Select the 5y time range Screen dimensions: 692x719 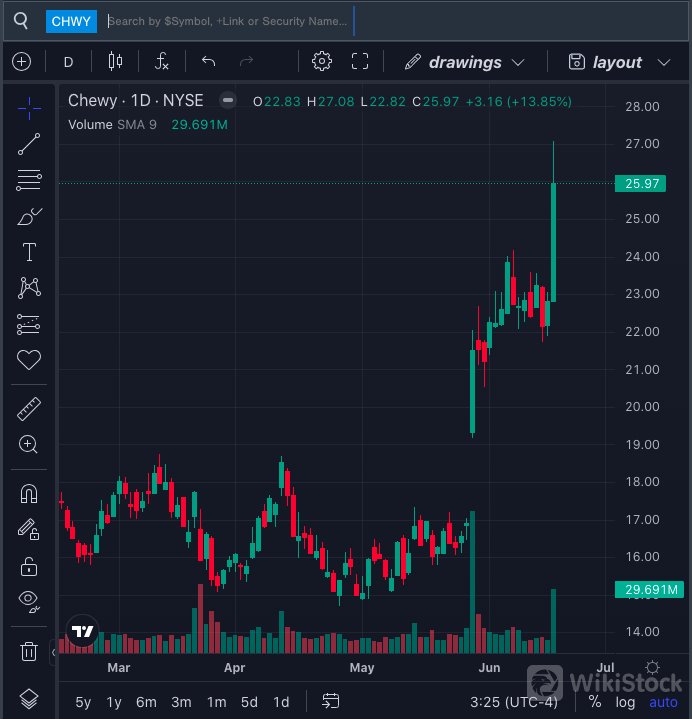point(84,702)
